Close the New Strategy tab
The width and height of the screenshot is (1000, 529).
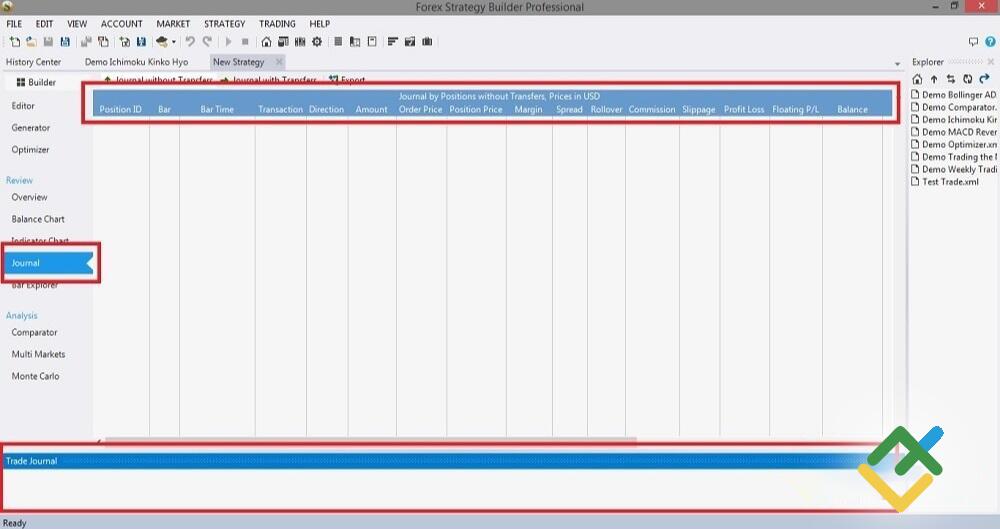pos(279,62)
